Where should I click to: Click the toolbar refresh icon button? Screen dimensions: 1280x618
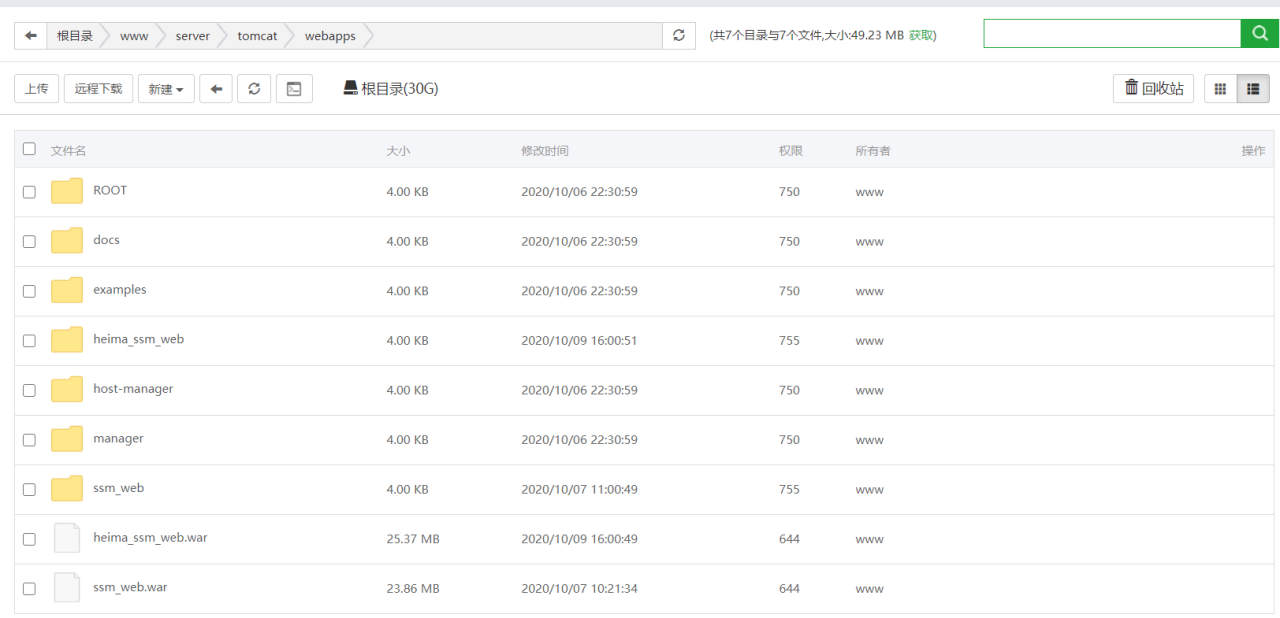click(254, 89)
